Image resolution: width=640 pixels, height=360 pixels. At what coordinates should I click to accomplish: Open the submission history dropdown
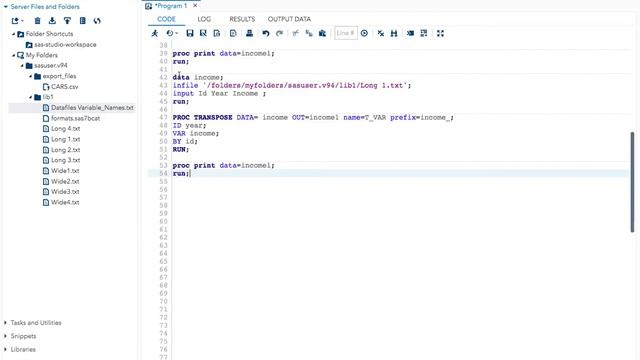[172, 33]
